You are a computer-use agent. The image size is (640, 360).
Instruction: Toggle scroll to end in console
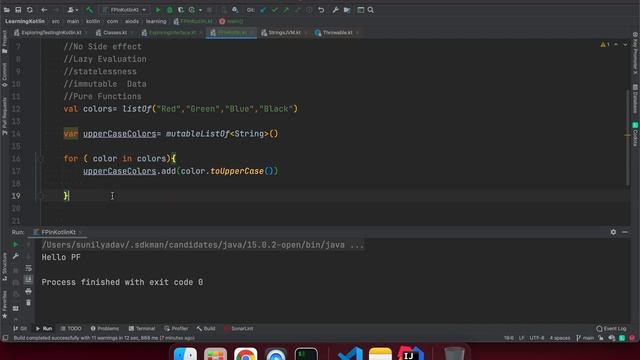point(28,280)
